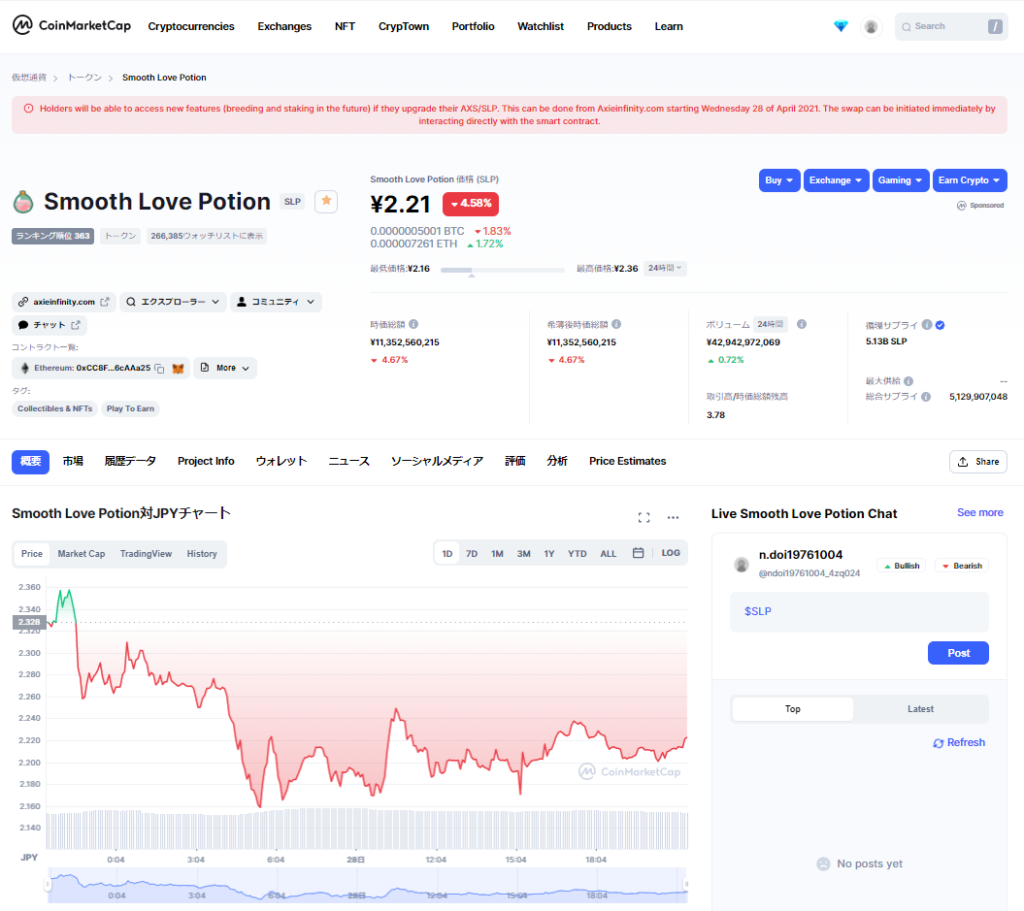This screenshot has height=911, width=1024.
Task: Open the diamond rewards icon
Action: [840, 26]
